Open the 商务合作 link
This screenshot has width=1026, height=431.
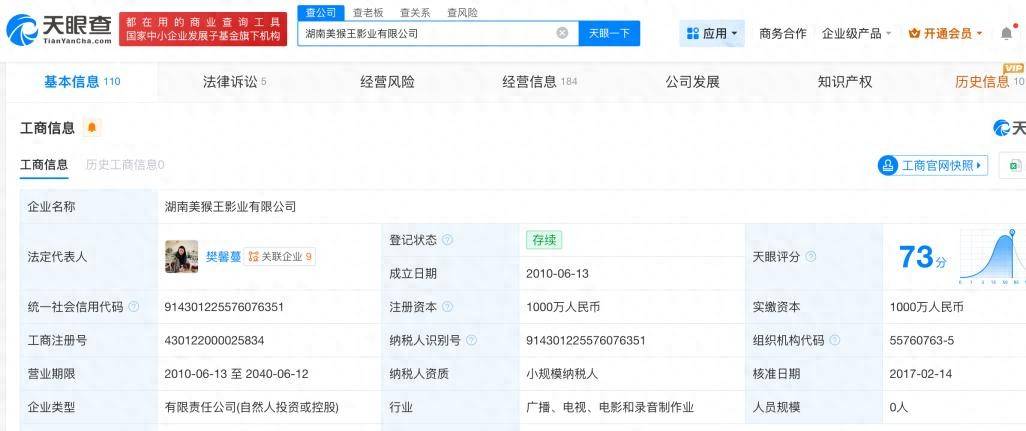783,33
